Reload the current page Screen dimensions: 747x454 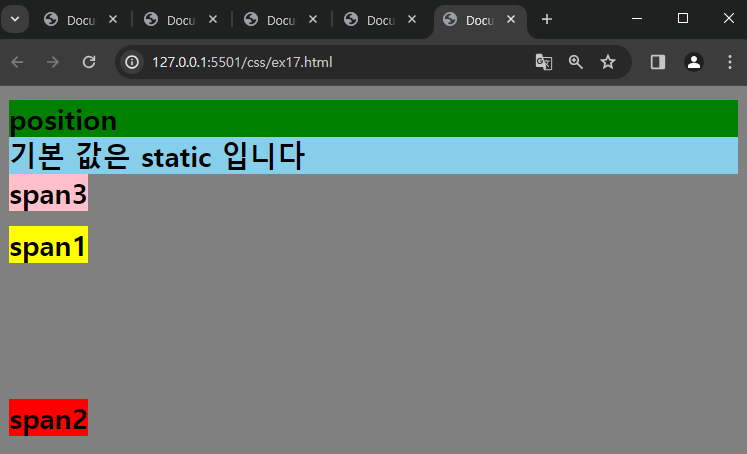click(x=89, y=62)
